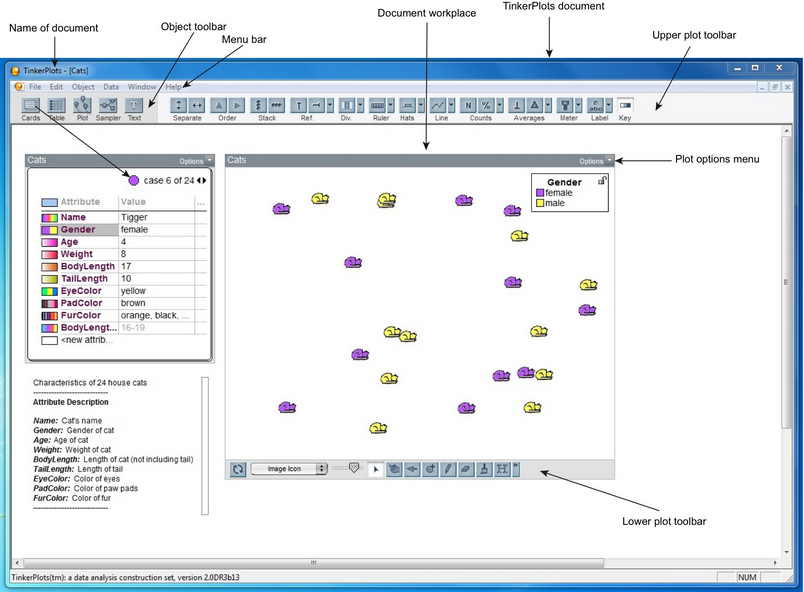Go to the next case arrow
The width and height of the screenshot is (804, 592).
[x=205, y=180]
